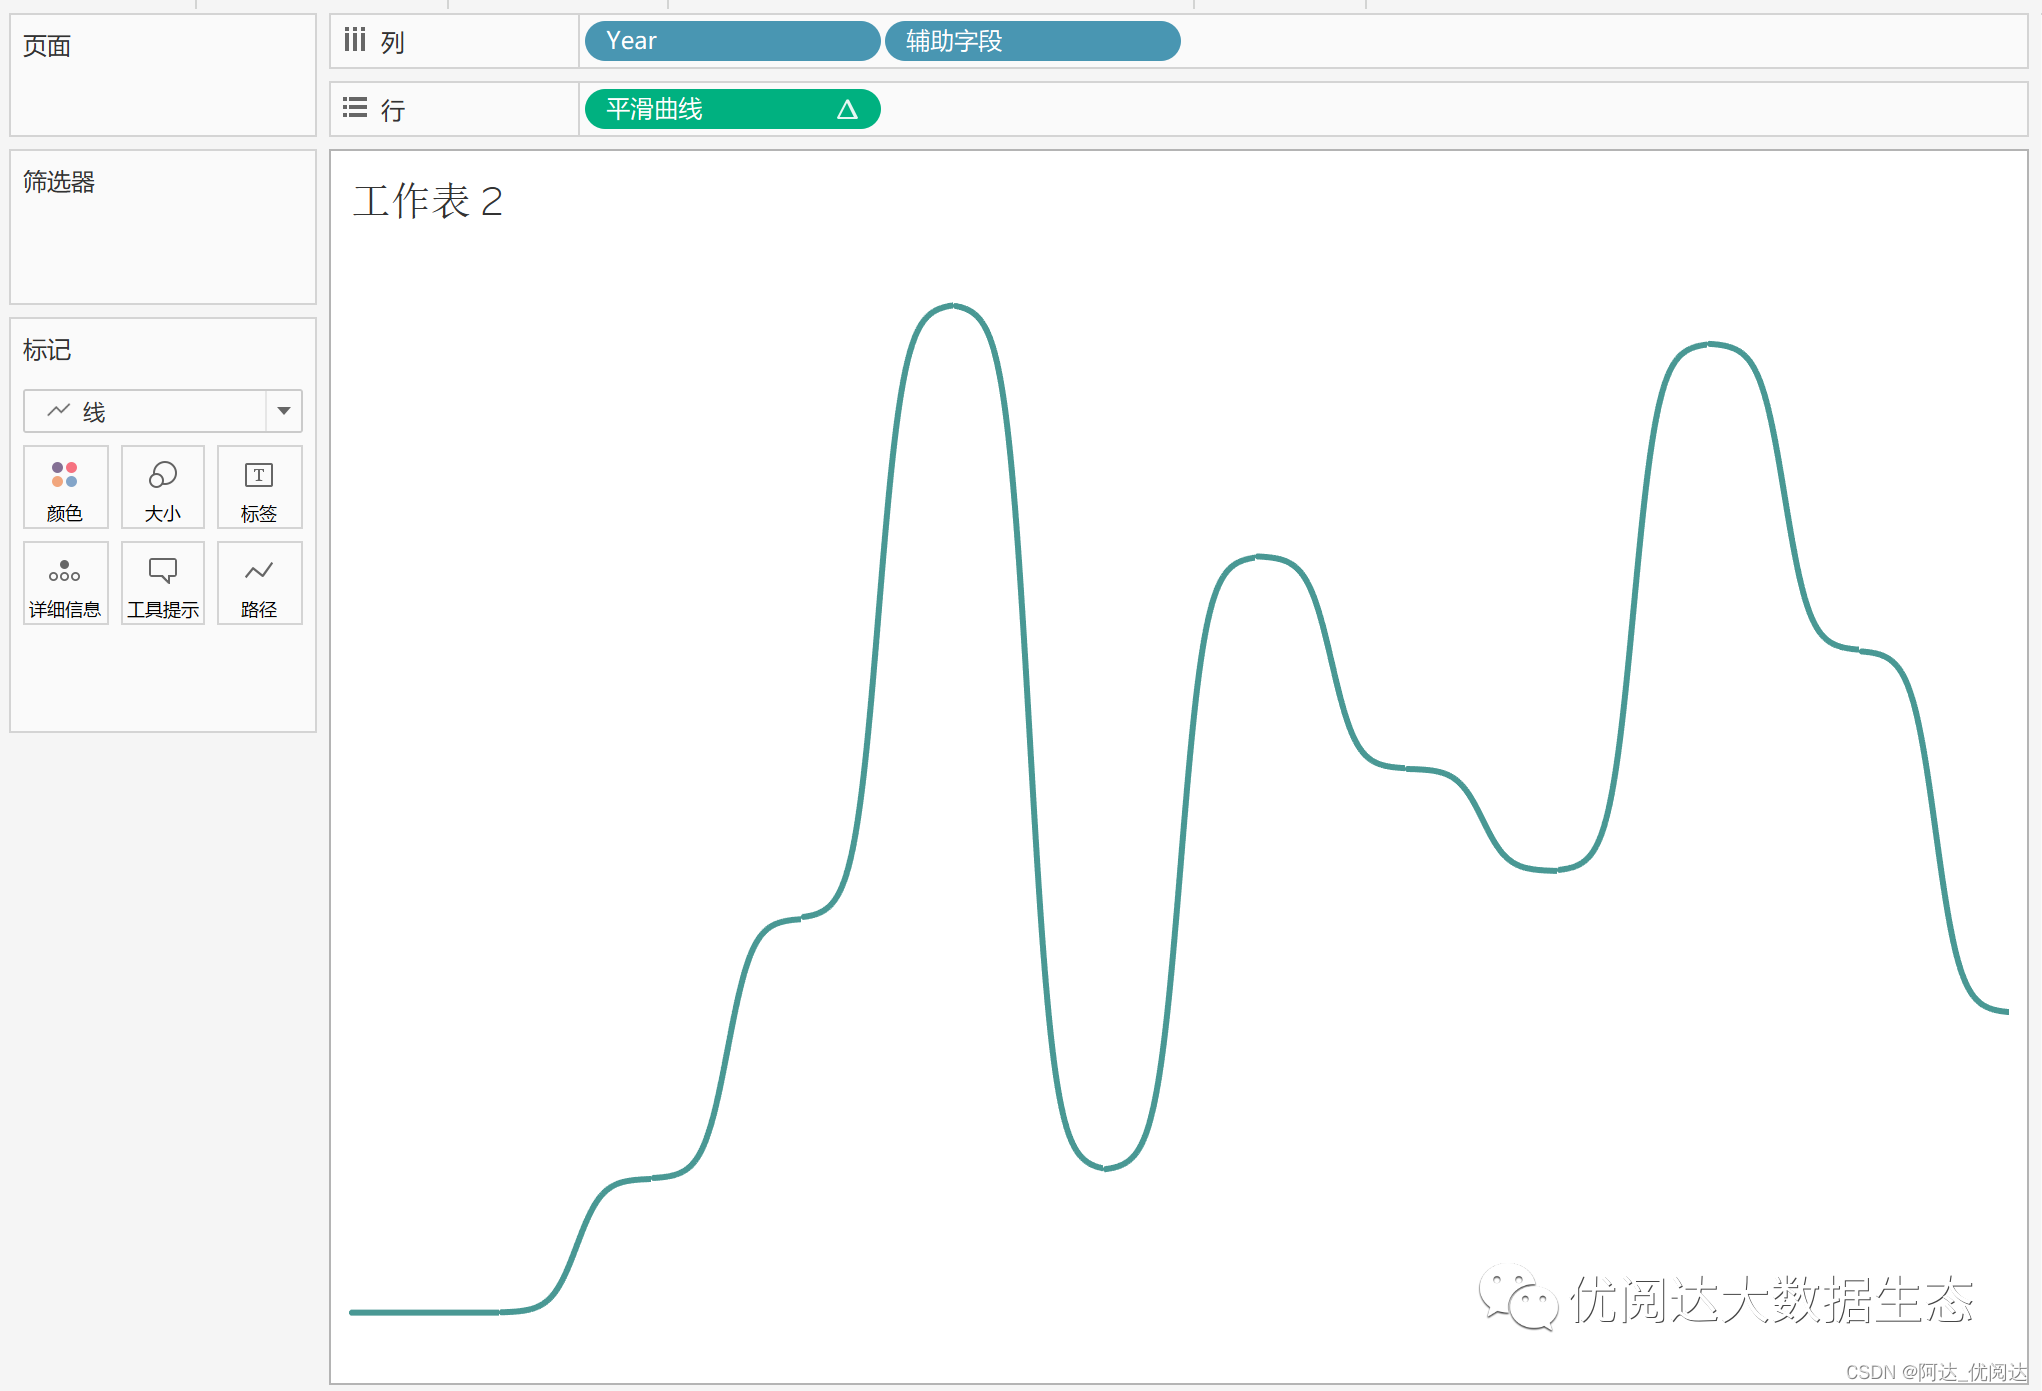Click the Detail (详细信息) marks card
Image resolution: width=2042 pixels, height=1391 pixels.
[x=65, y=583]
